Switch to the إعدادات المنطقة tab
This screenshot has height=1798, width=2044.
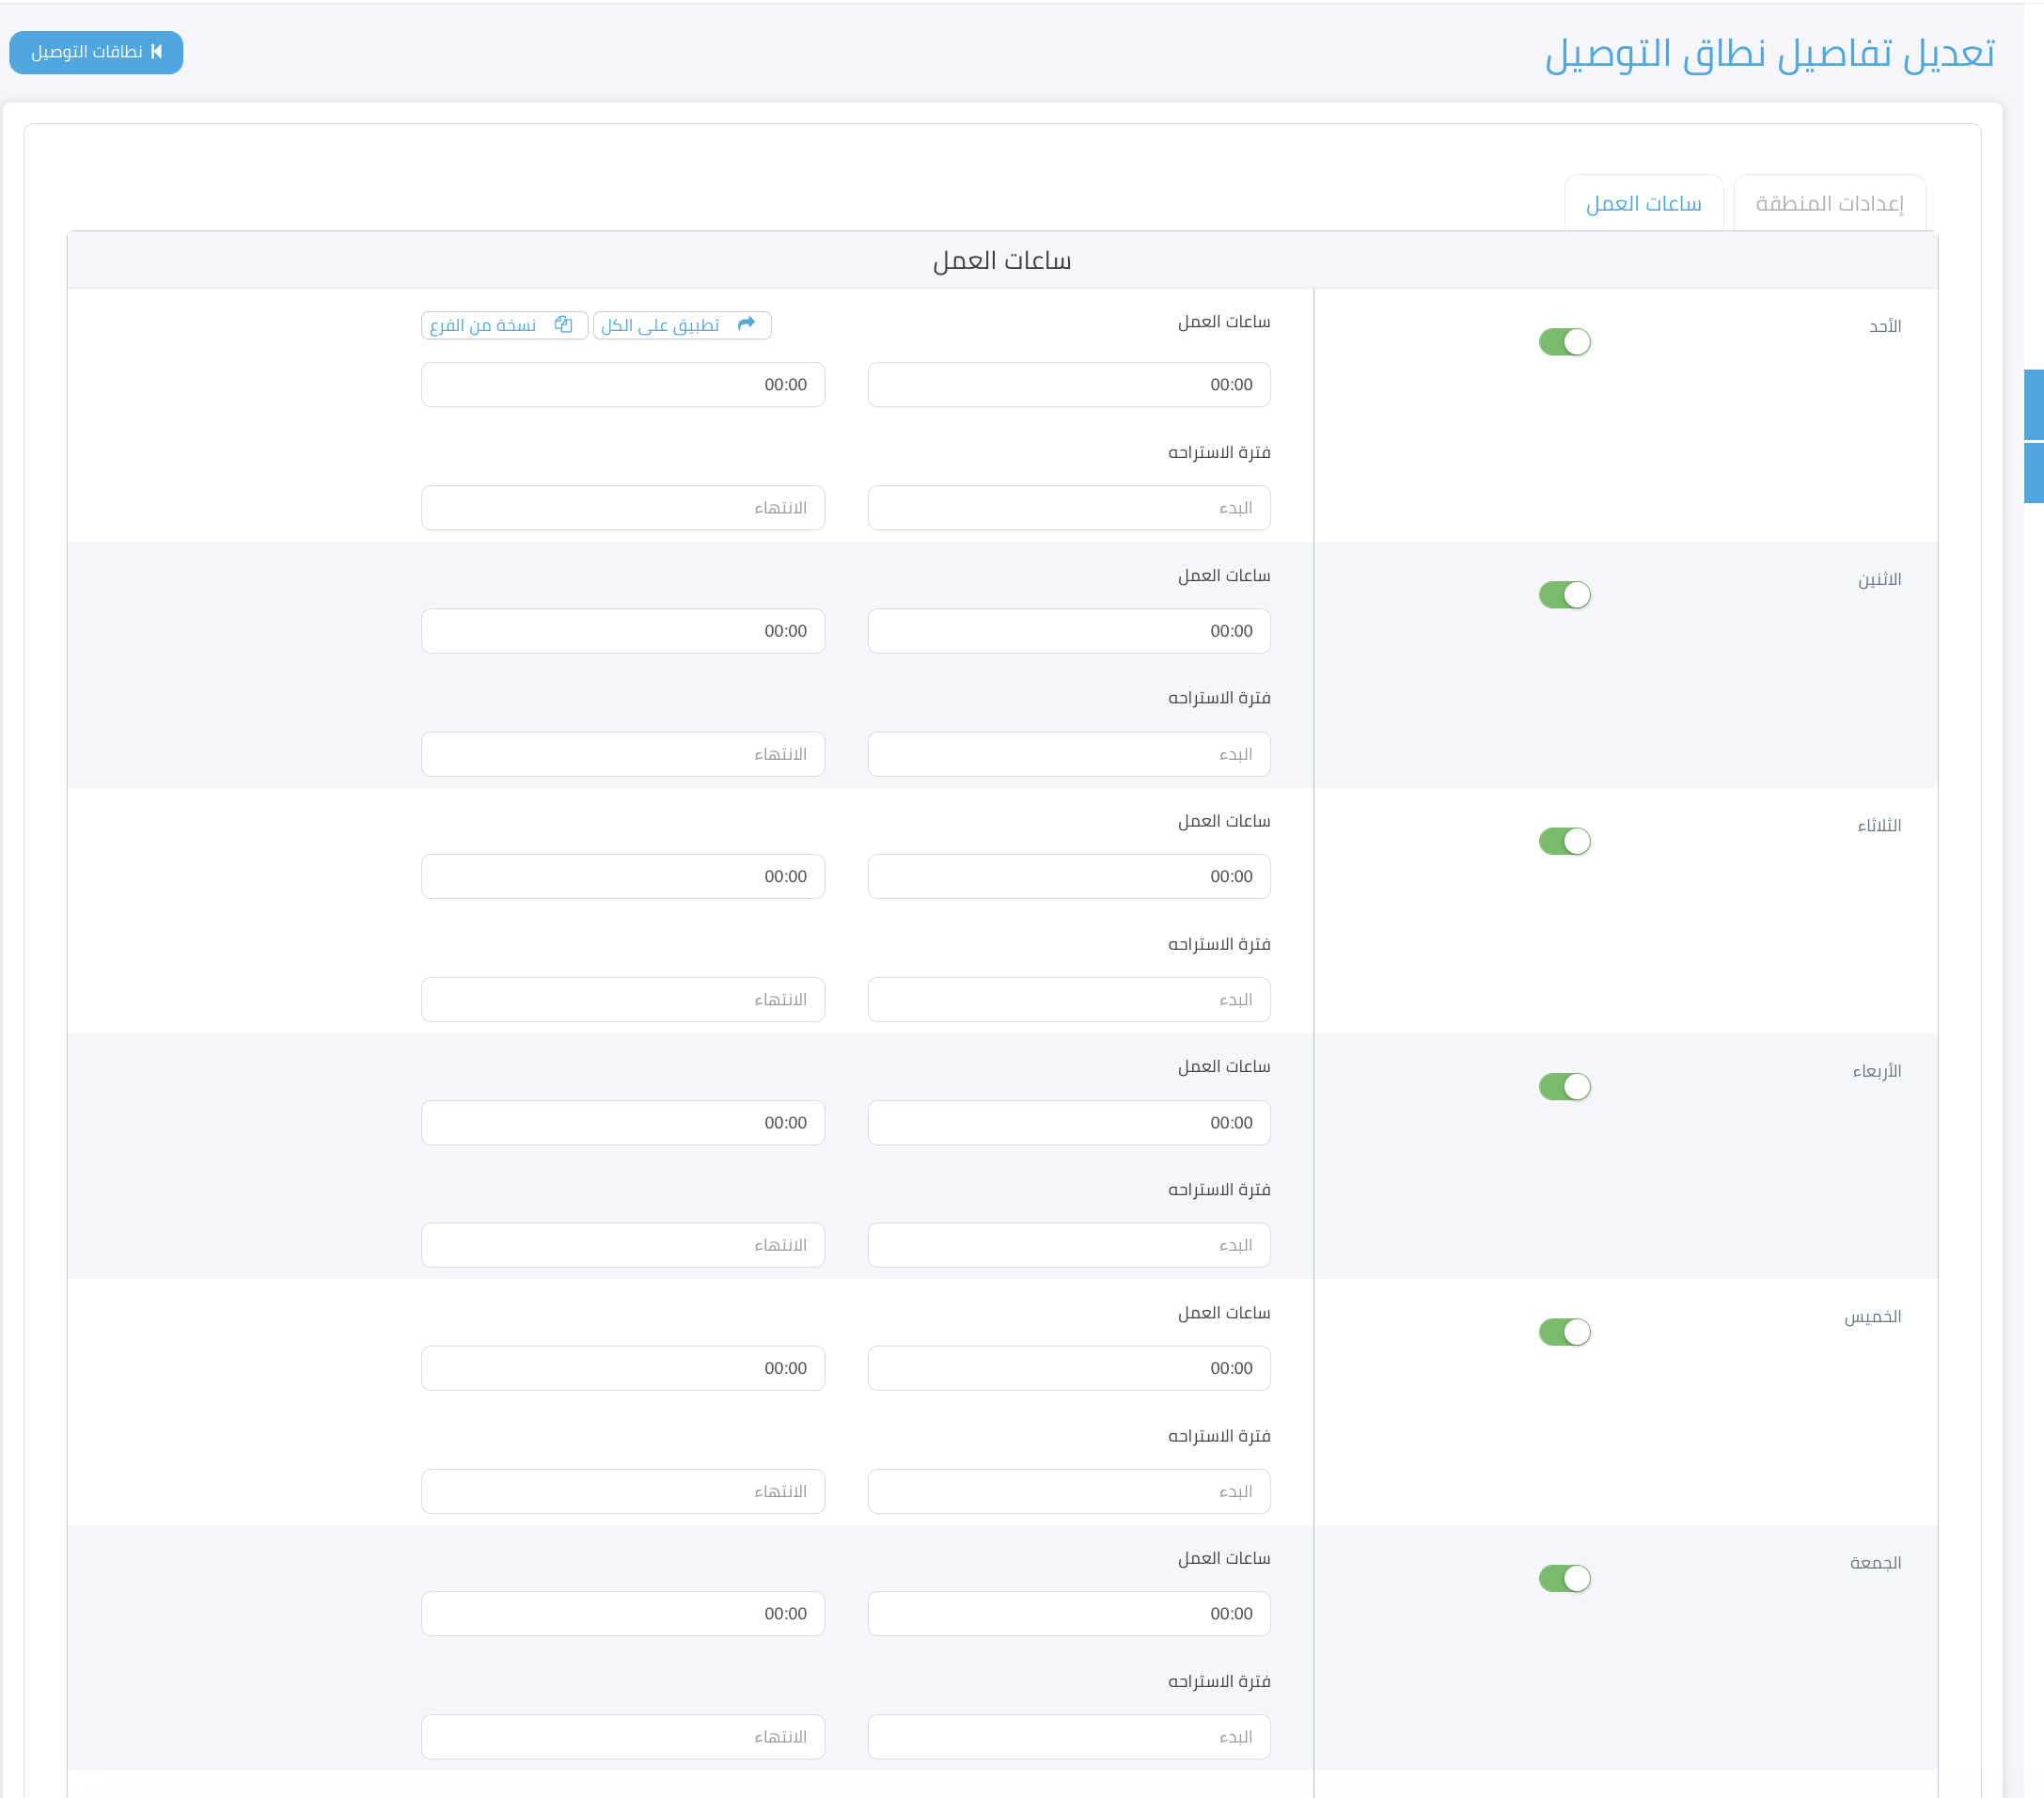[1829, 204]
